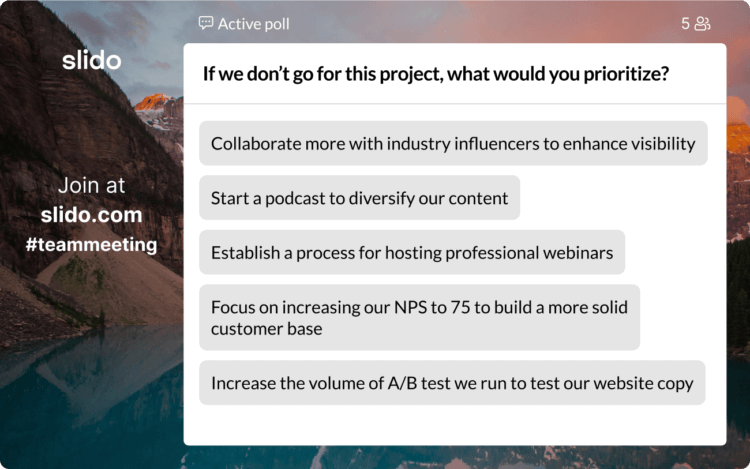Select the NPS to 75 option
The image size is (750, 469).
pyautogui.click(x=419, y=317)
